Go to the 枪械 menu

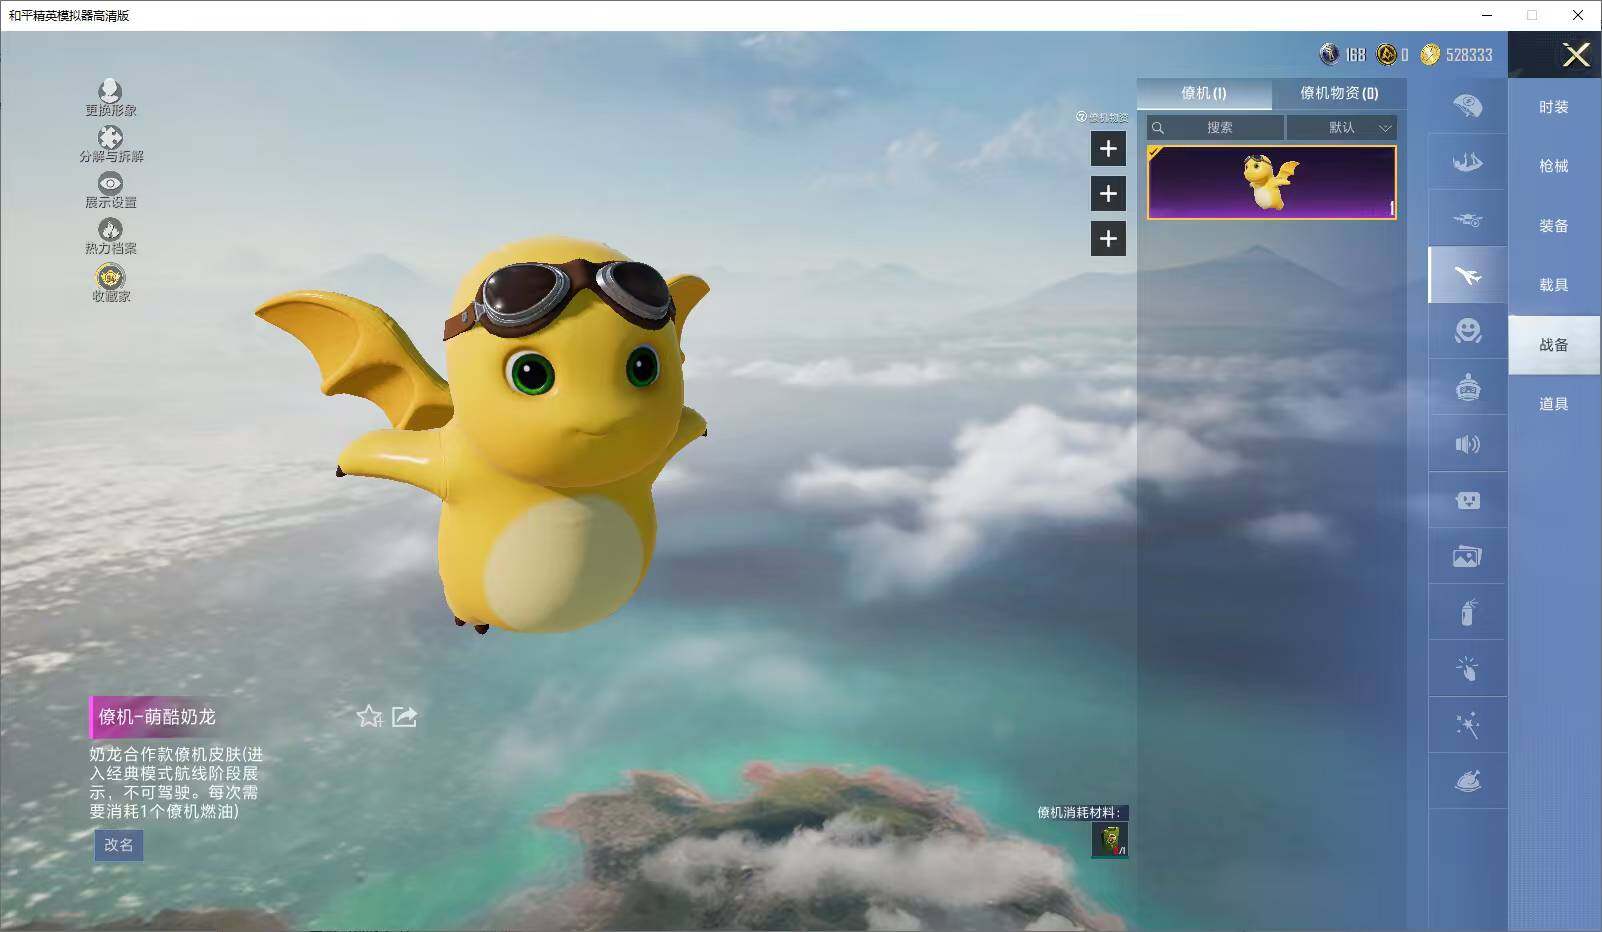1553,166
